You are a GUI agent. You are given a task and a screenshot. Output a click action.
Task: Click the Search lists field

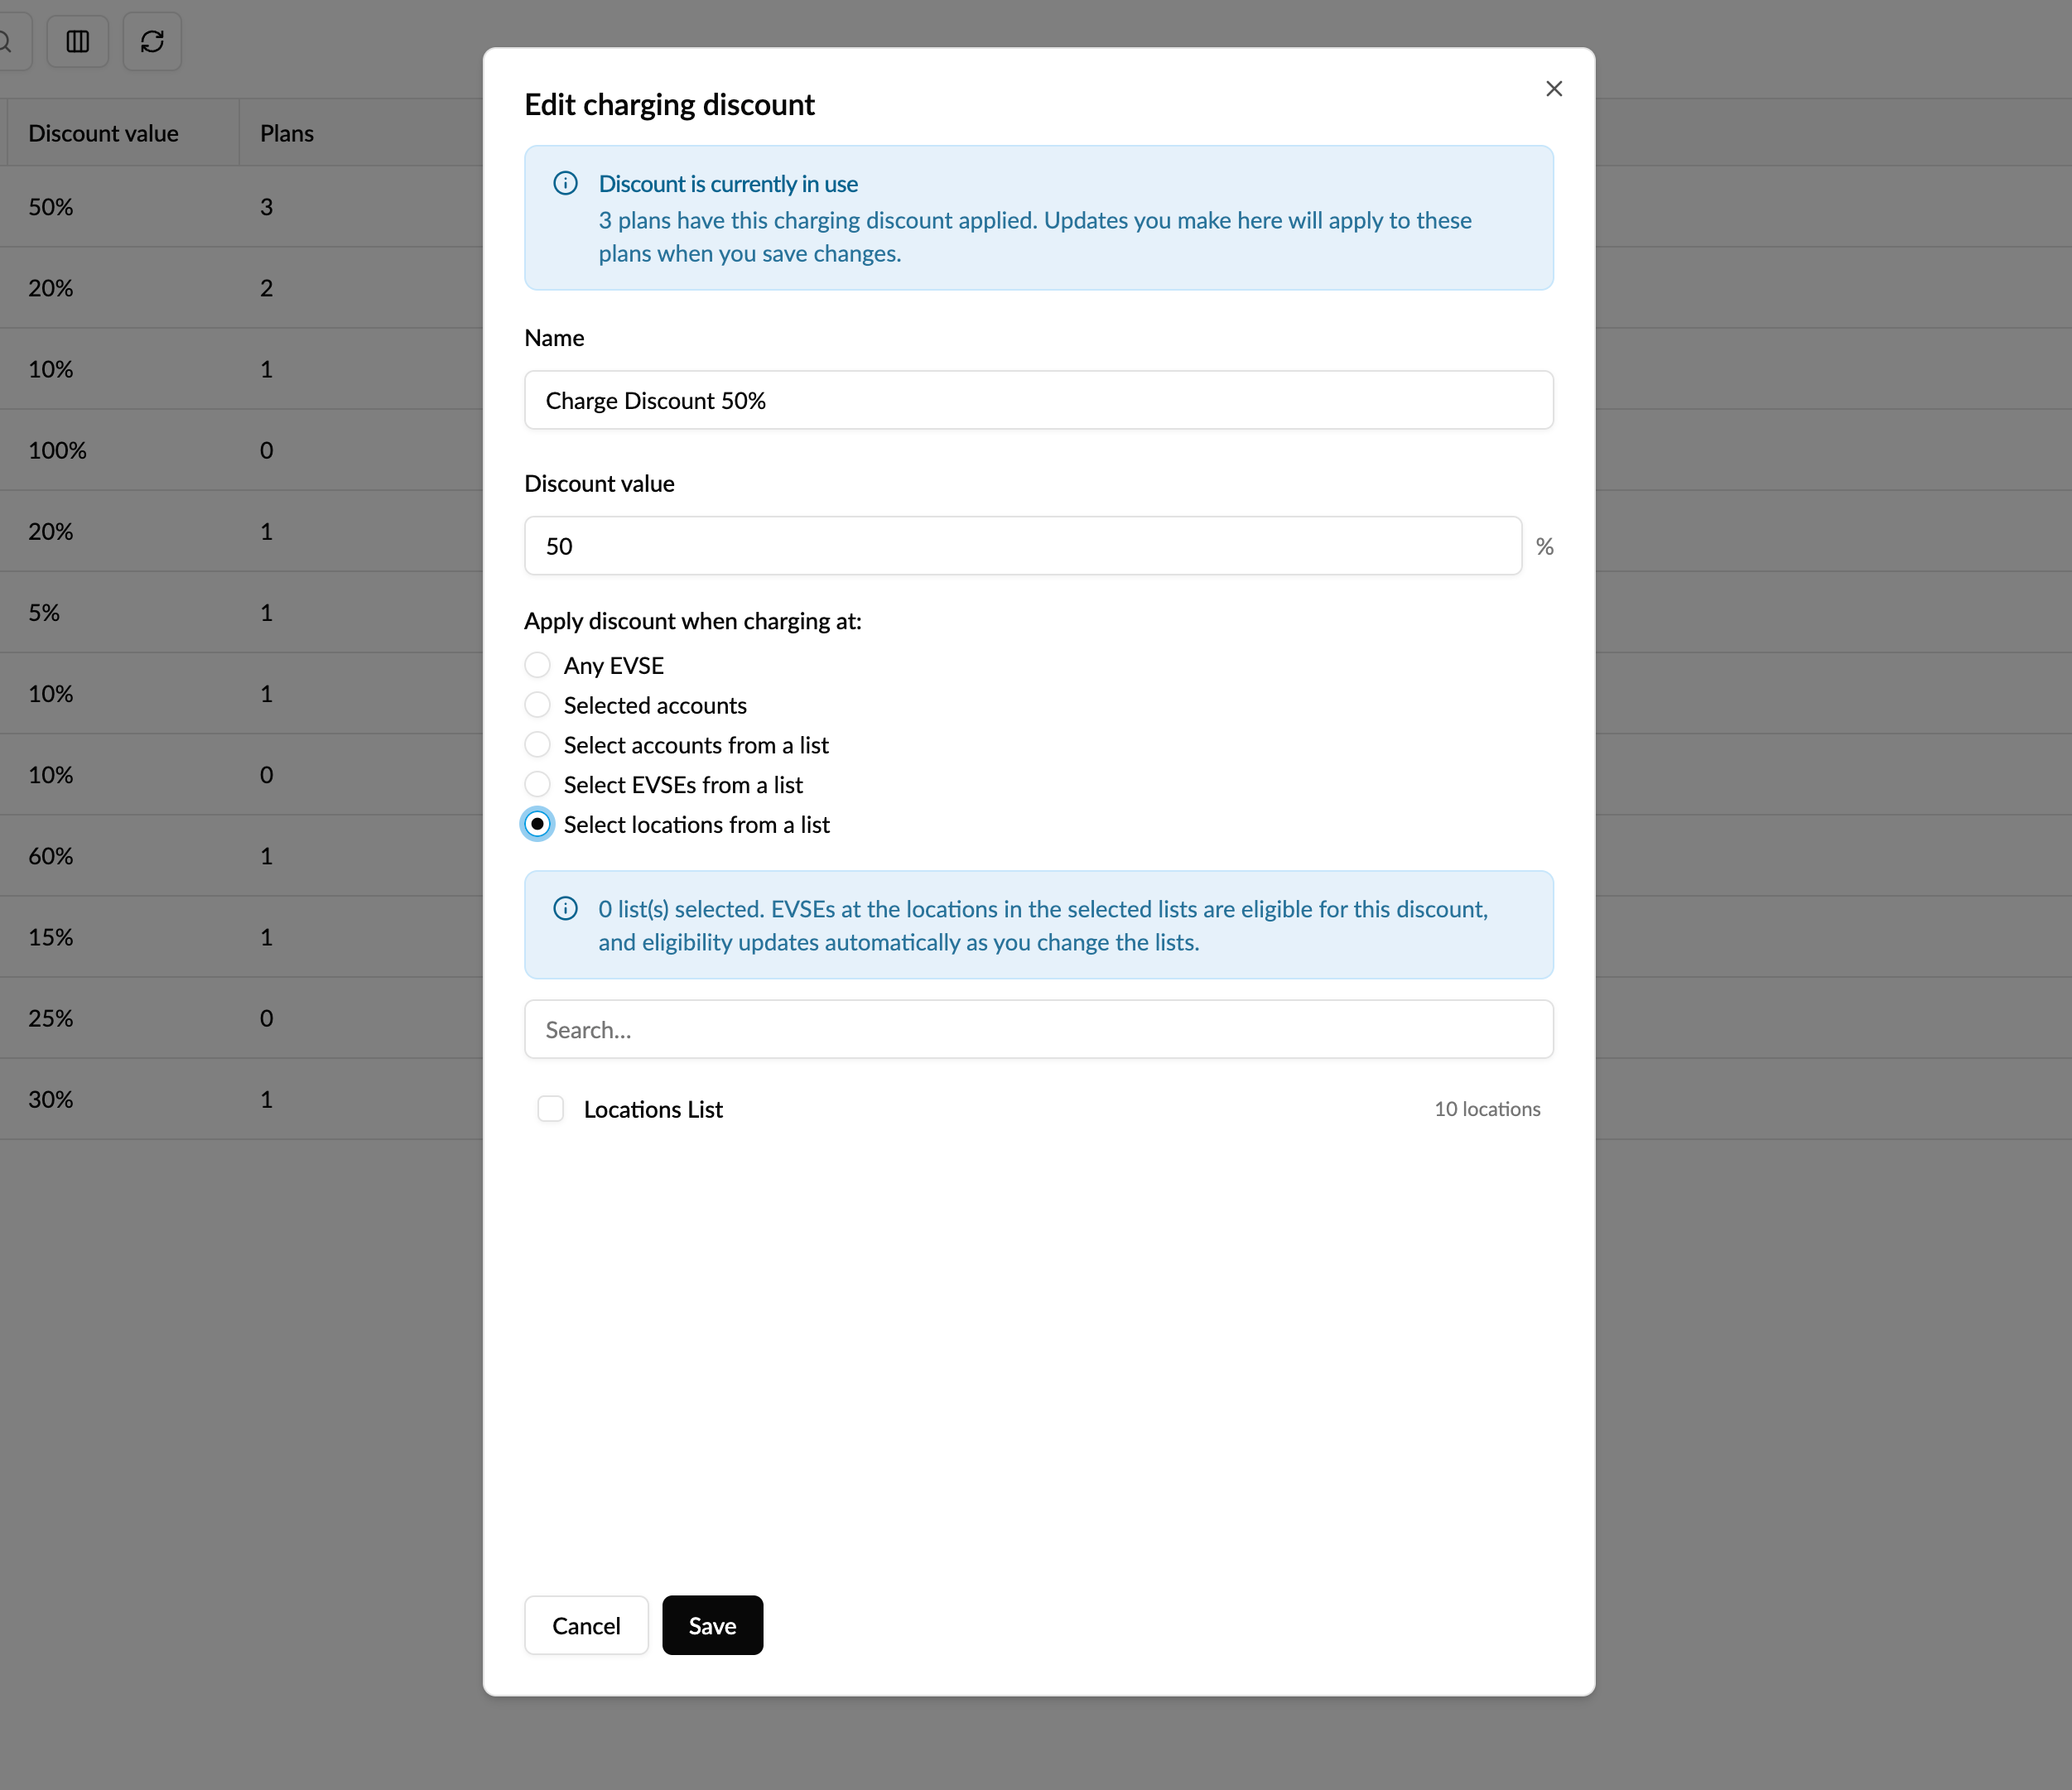tap(1038, 1029)
